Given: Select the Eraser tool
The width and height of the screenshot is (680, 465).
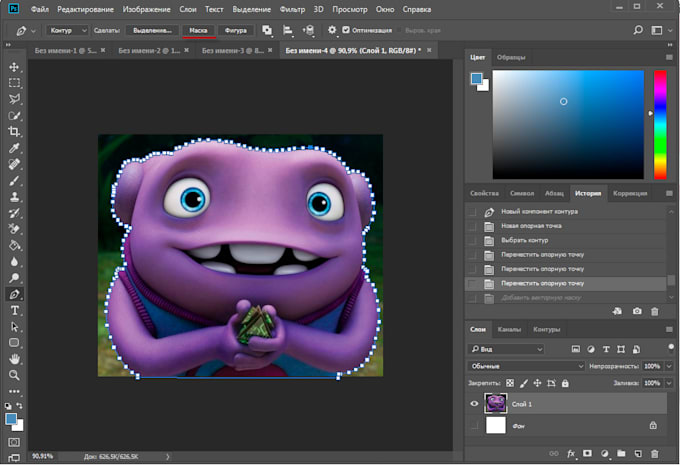Looking at the screenshot, I should pyautogui.click(x=14, y=229).
